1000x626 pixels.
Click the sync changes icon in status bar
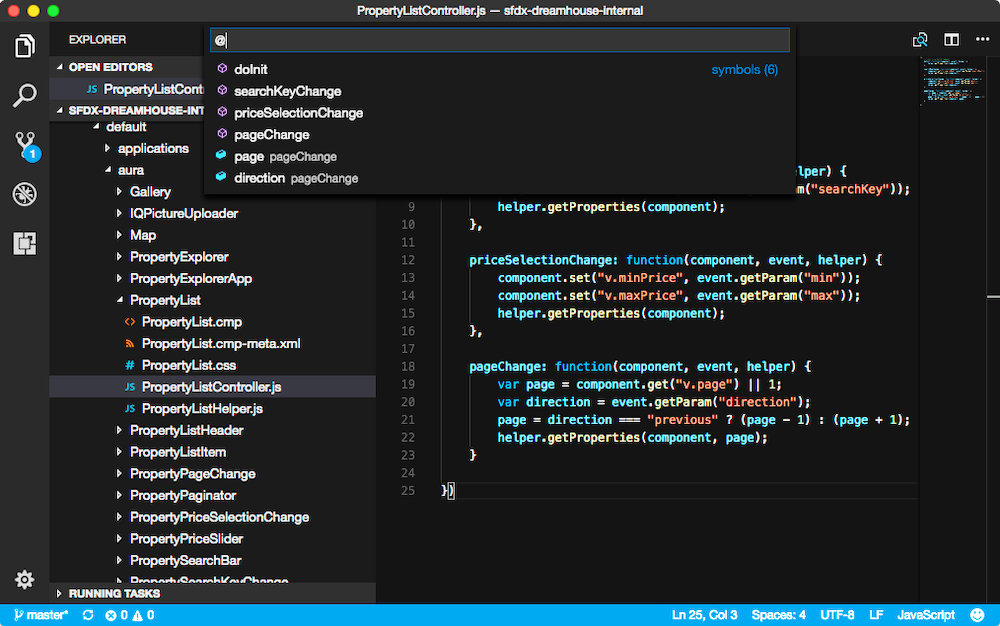pyautogui.click(x=88, y=615)
